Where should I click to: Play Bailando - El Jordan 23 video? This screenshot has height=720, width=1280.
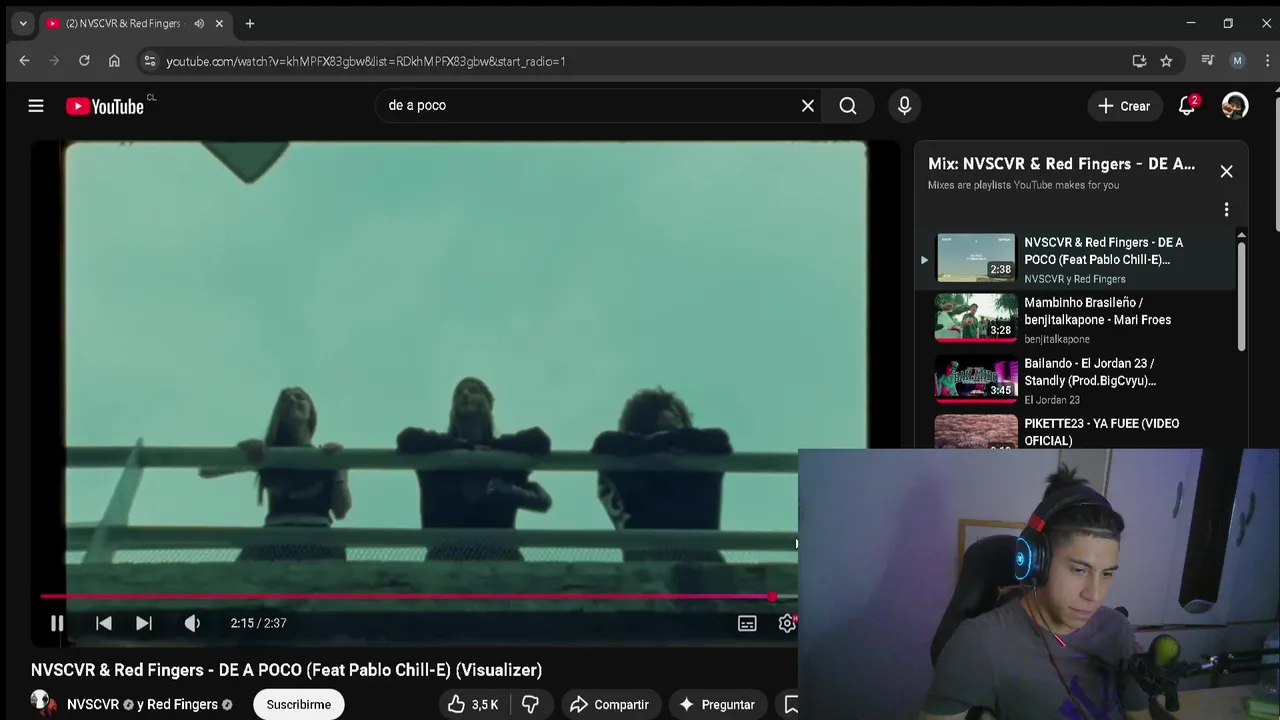1076,381
